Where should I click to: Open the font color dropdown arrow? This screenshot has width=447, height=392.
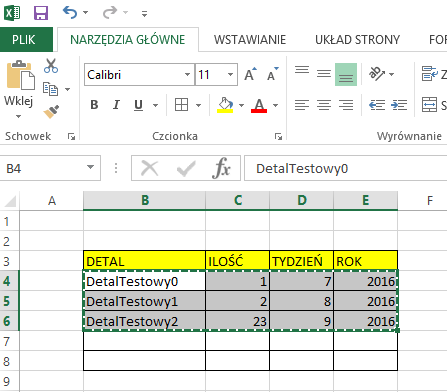[275, 105]
